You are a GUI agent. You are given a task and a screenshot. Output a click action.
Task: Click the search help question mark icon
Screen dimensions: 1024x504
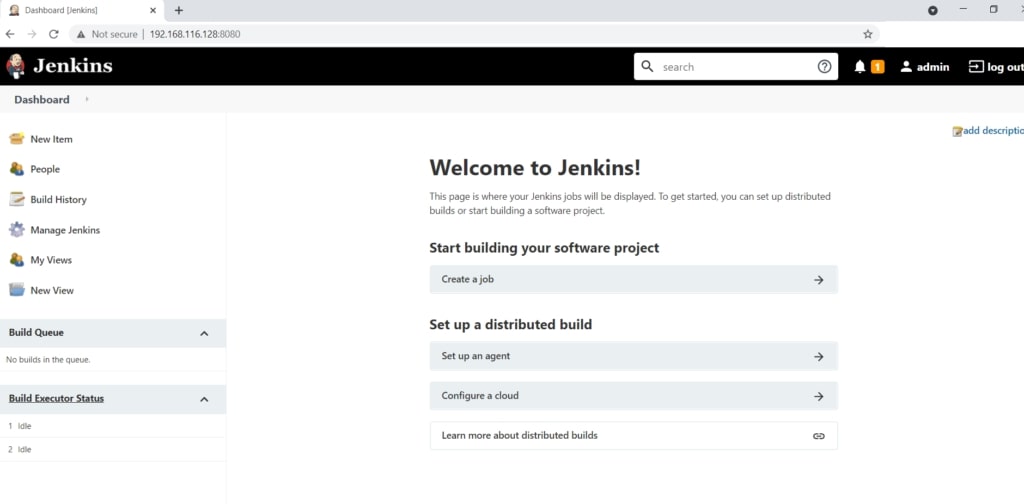tap(825, 67)
